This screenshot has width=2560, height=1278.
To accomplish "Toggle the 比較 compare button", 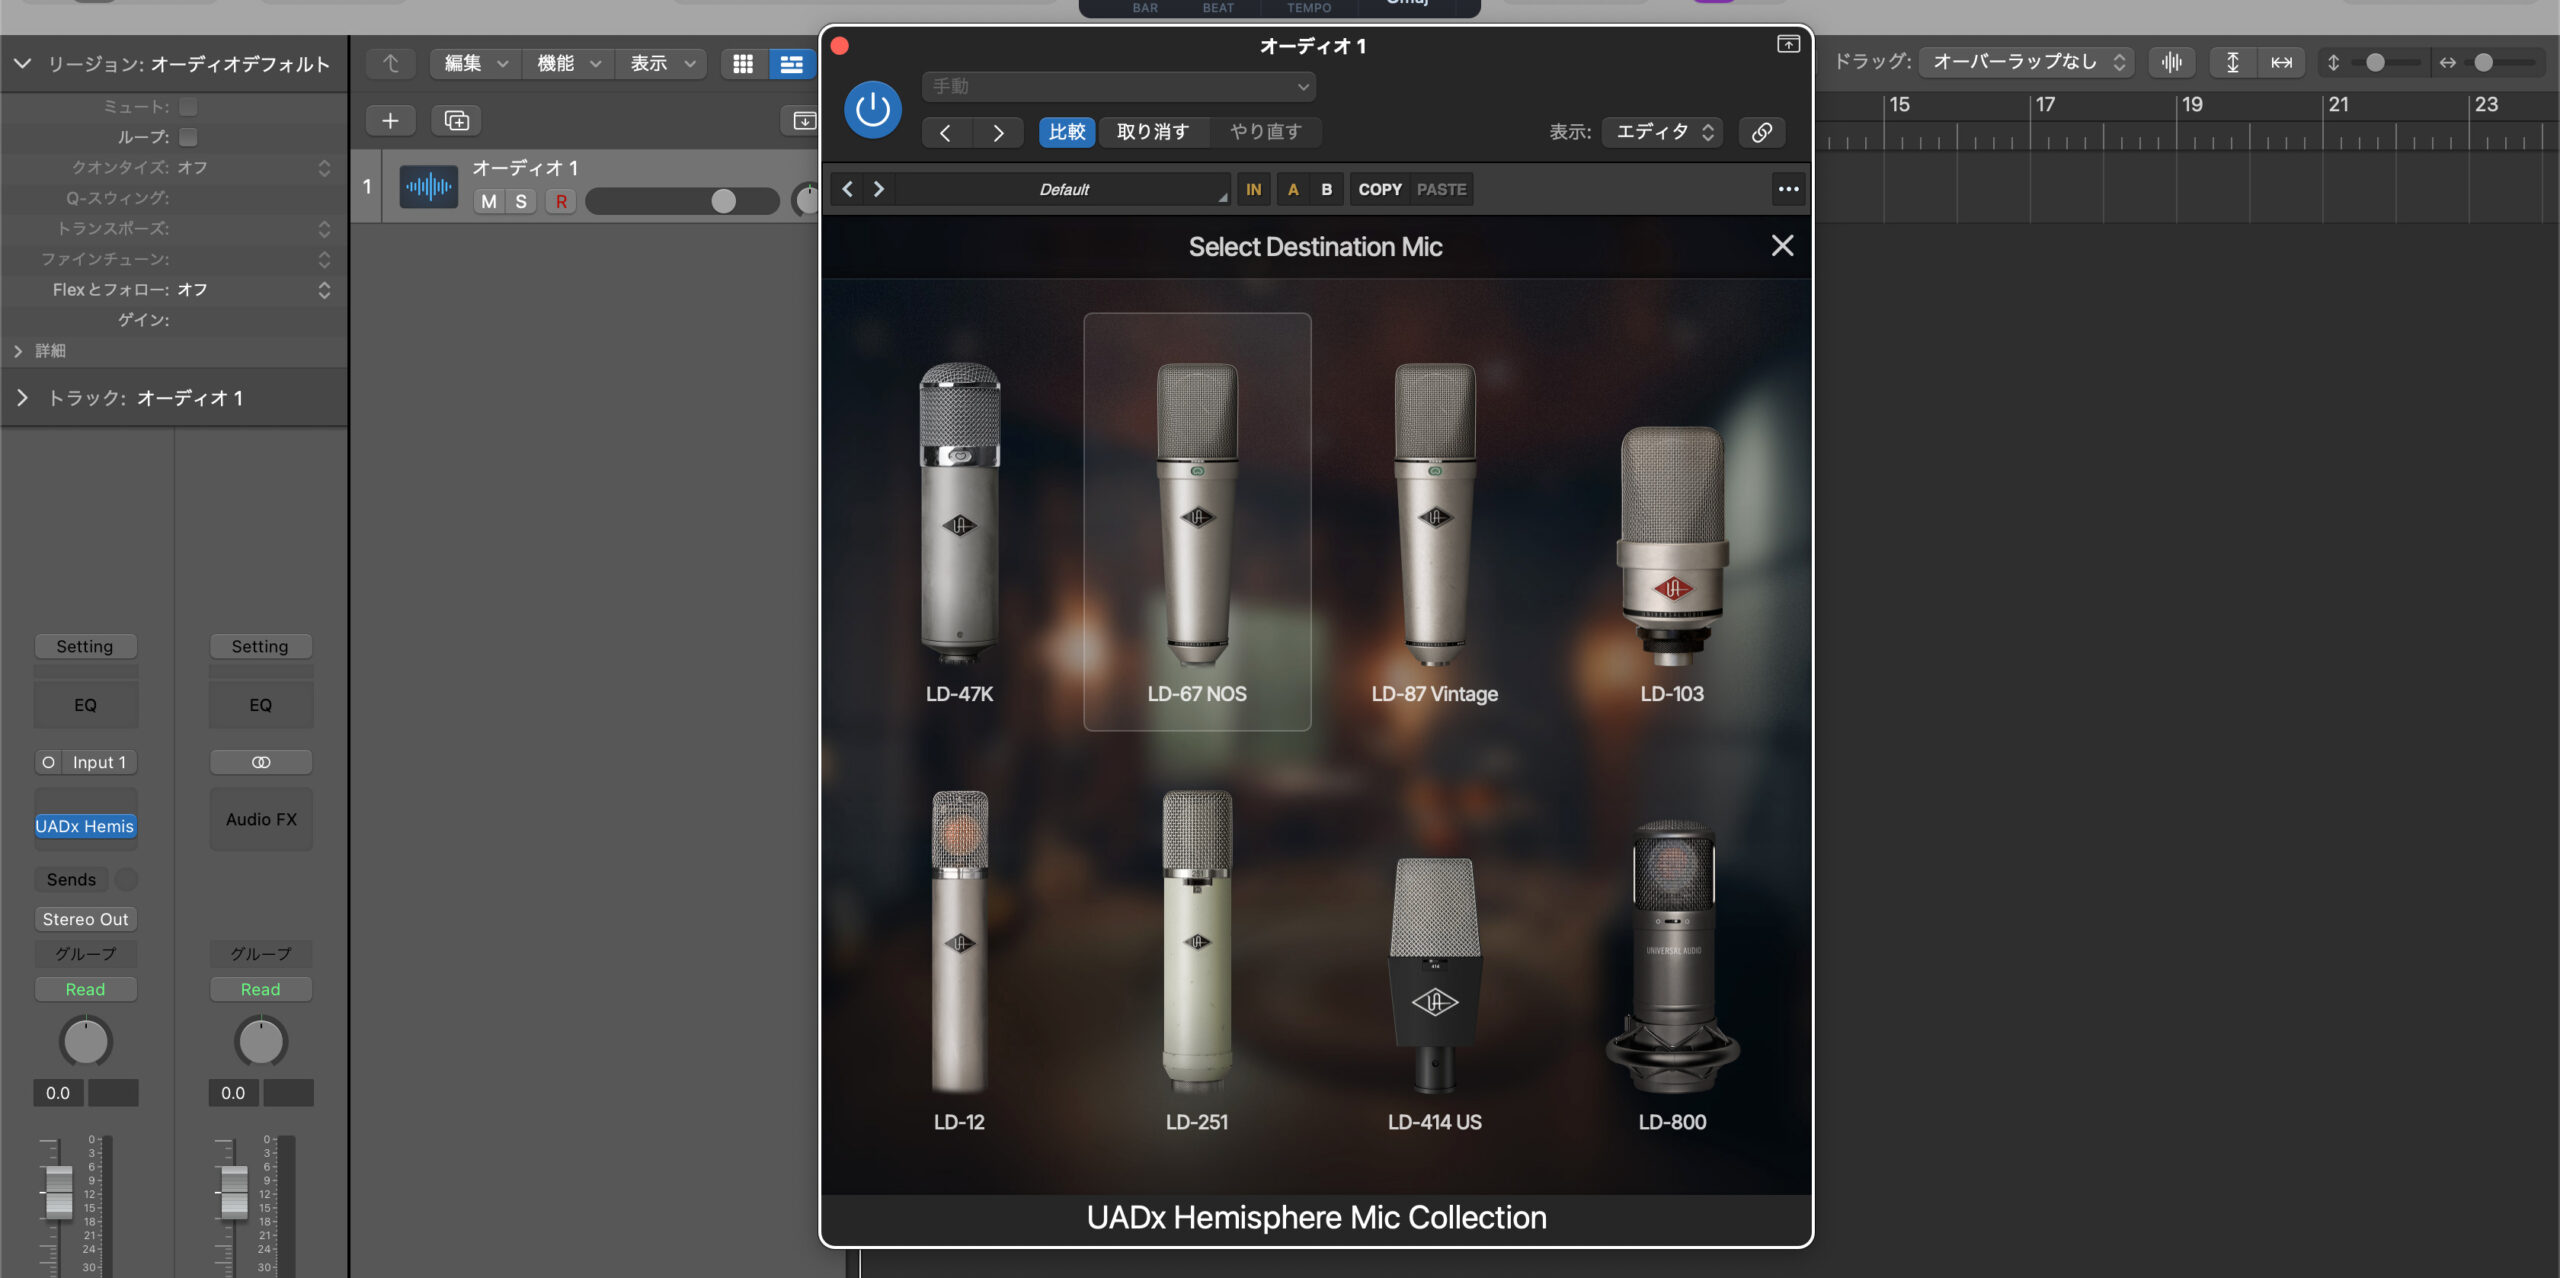I will [x=1067, y=132].
